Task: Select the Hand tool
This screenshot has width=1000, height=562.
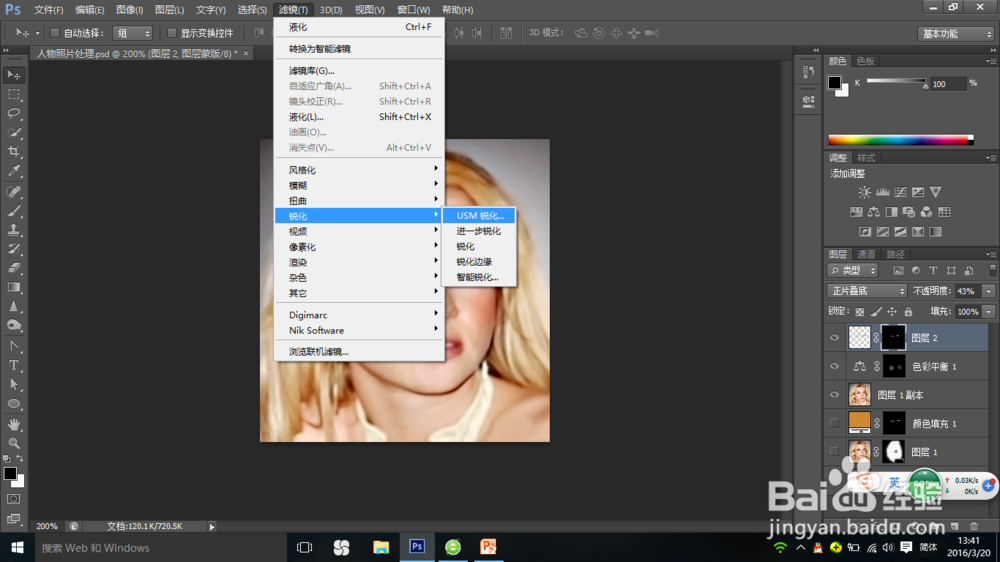Action: (14, 424)
